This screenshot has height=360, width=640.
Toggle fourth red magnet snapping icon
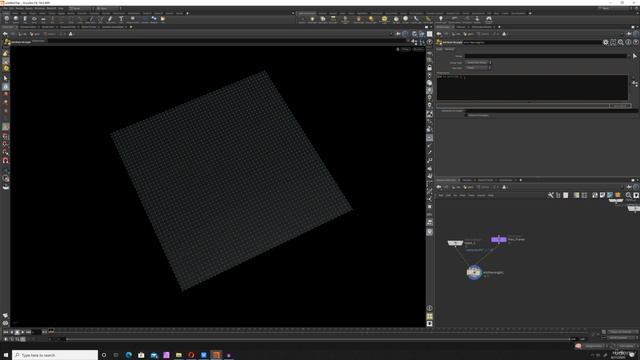(6, 160)
